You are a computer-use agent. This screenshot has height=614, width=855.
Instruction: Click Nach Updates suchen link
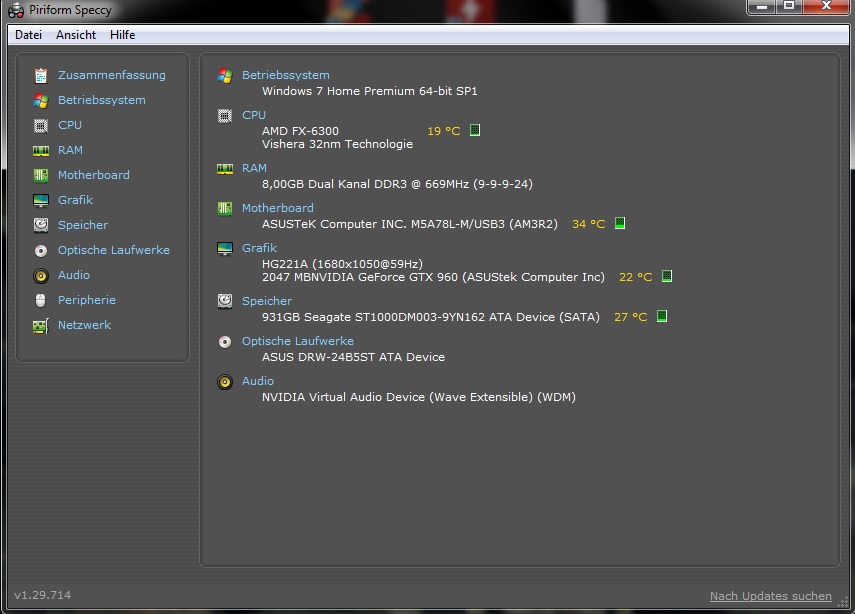[x=770, y=596]
